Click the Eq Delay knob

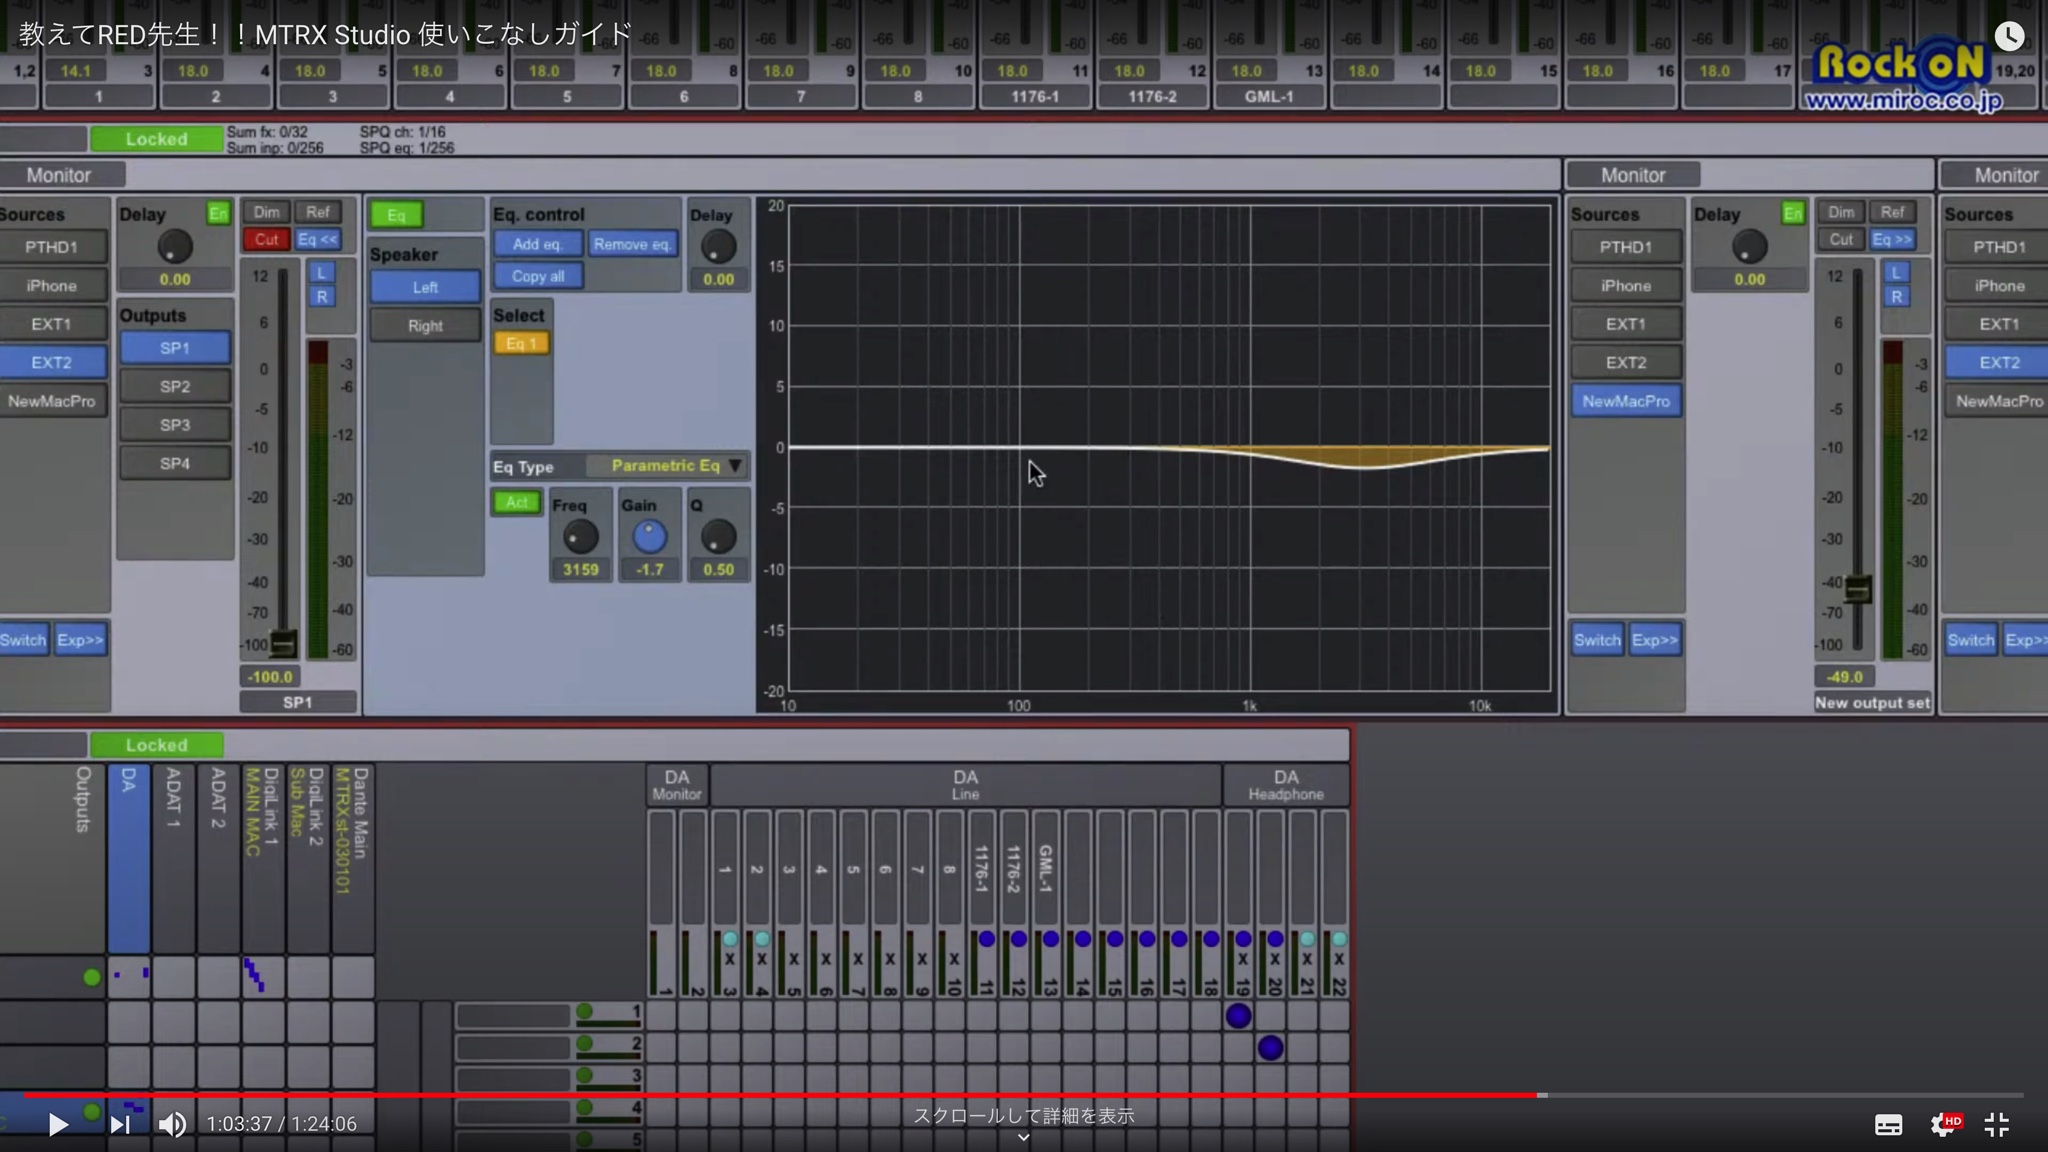point(717,246)
